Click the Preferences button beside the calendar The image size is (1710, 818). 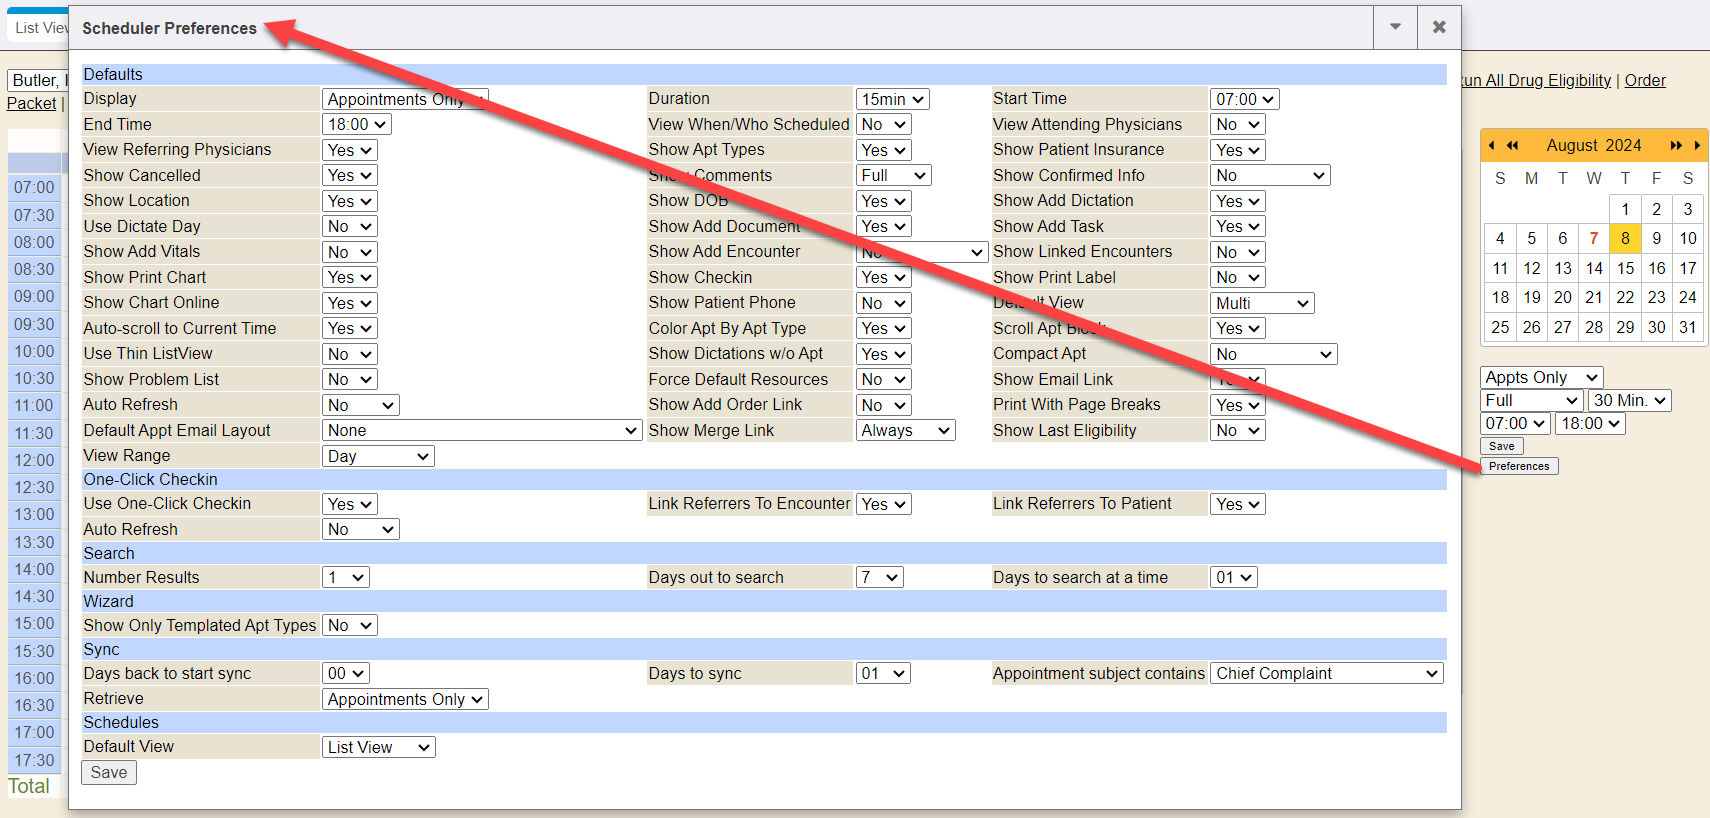point(1518,466)
